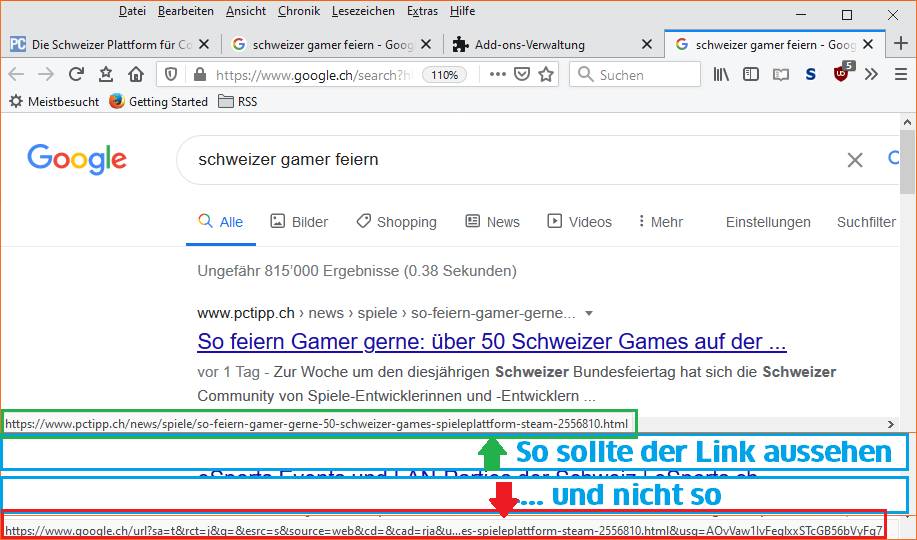
Task: Open Suchfilter tools
Action: pos(866,222)
